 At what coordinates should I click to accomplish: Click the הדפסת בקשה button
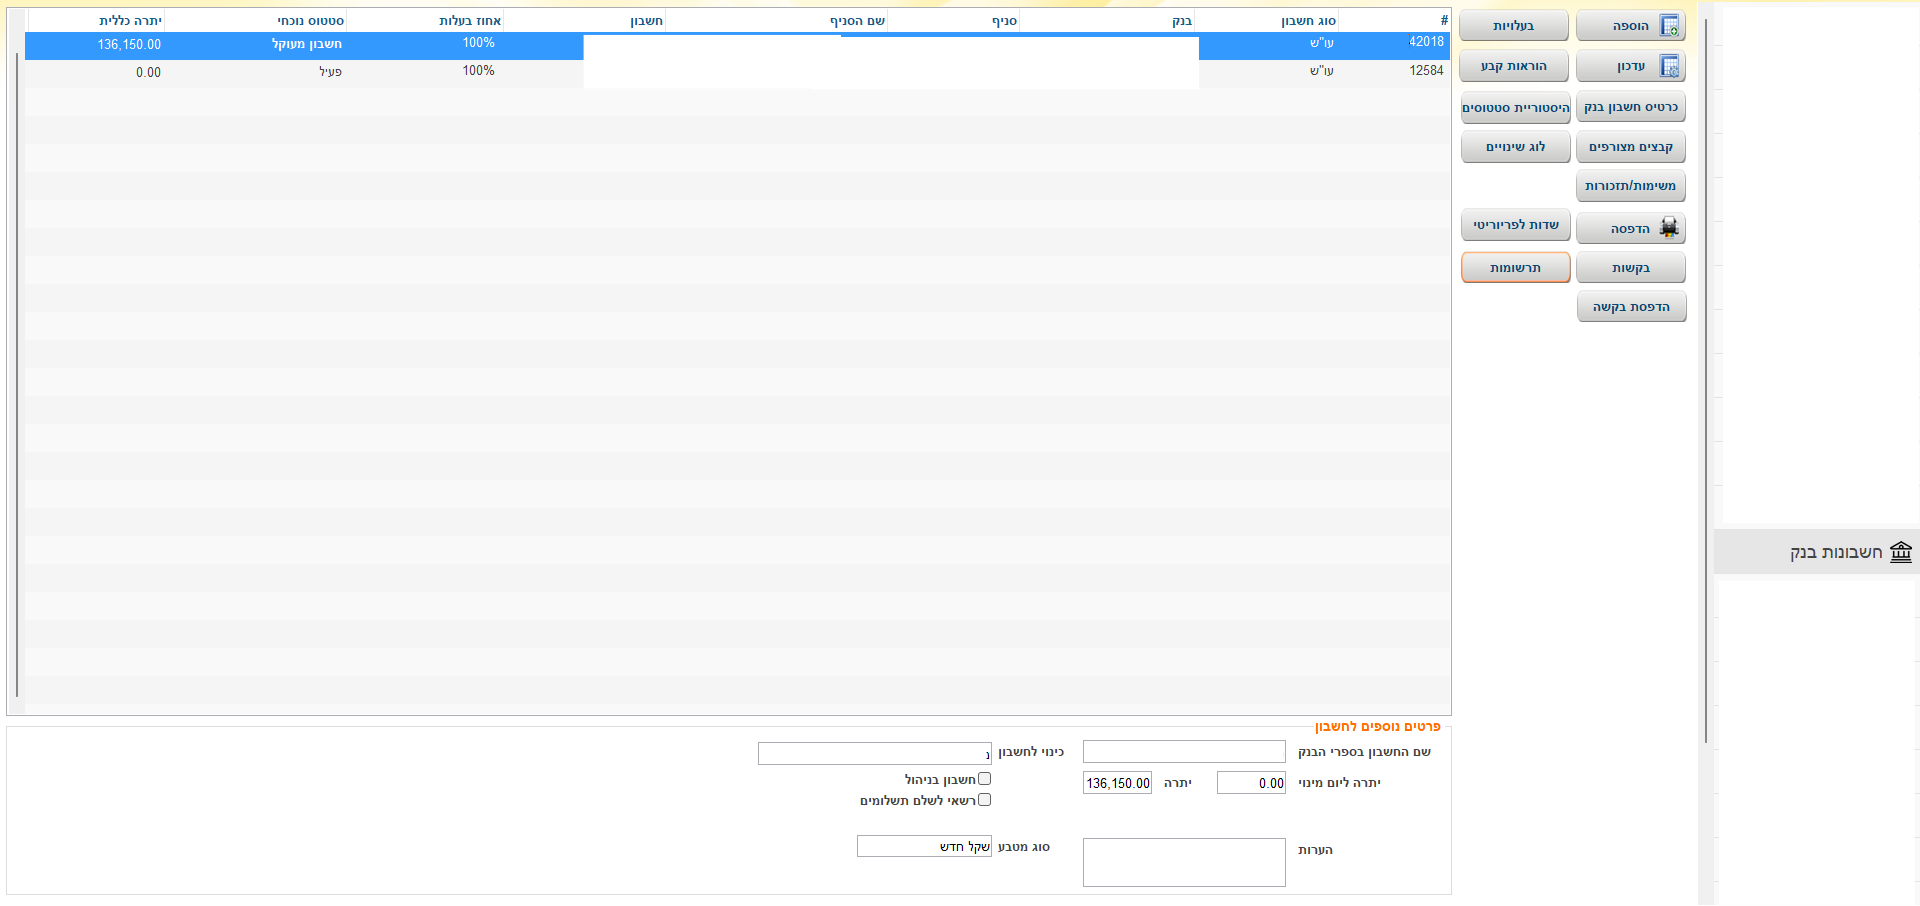click(1631, 307)
